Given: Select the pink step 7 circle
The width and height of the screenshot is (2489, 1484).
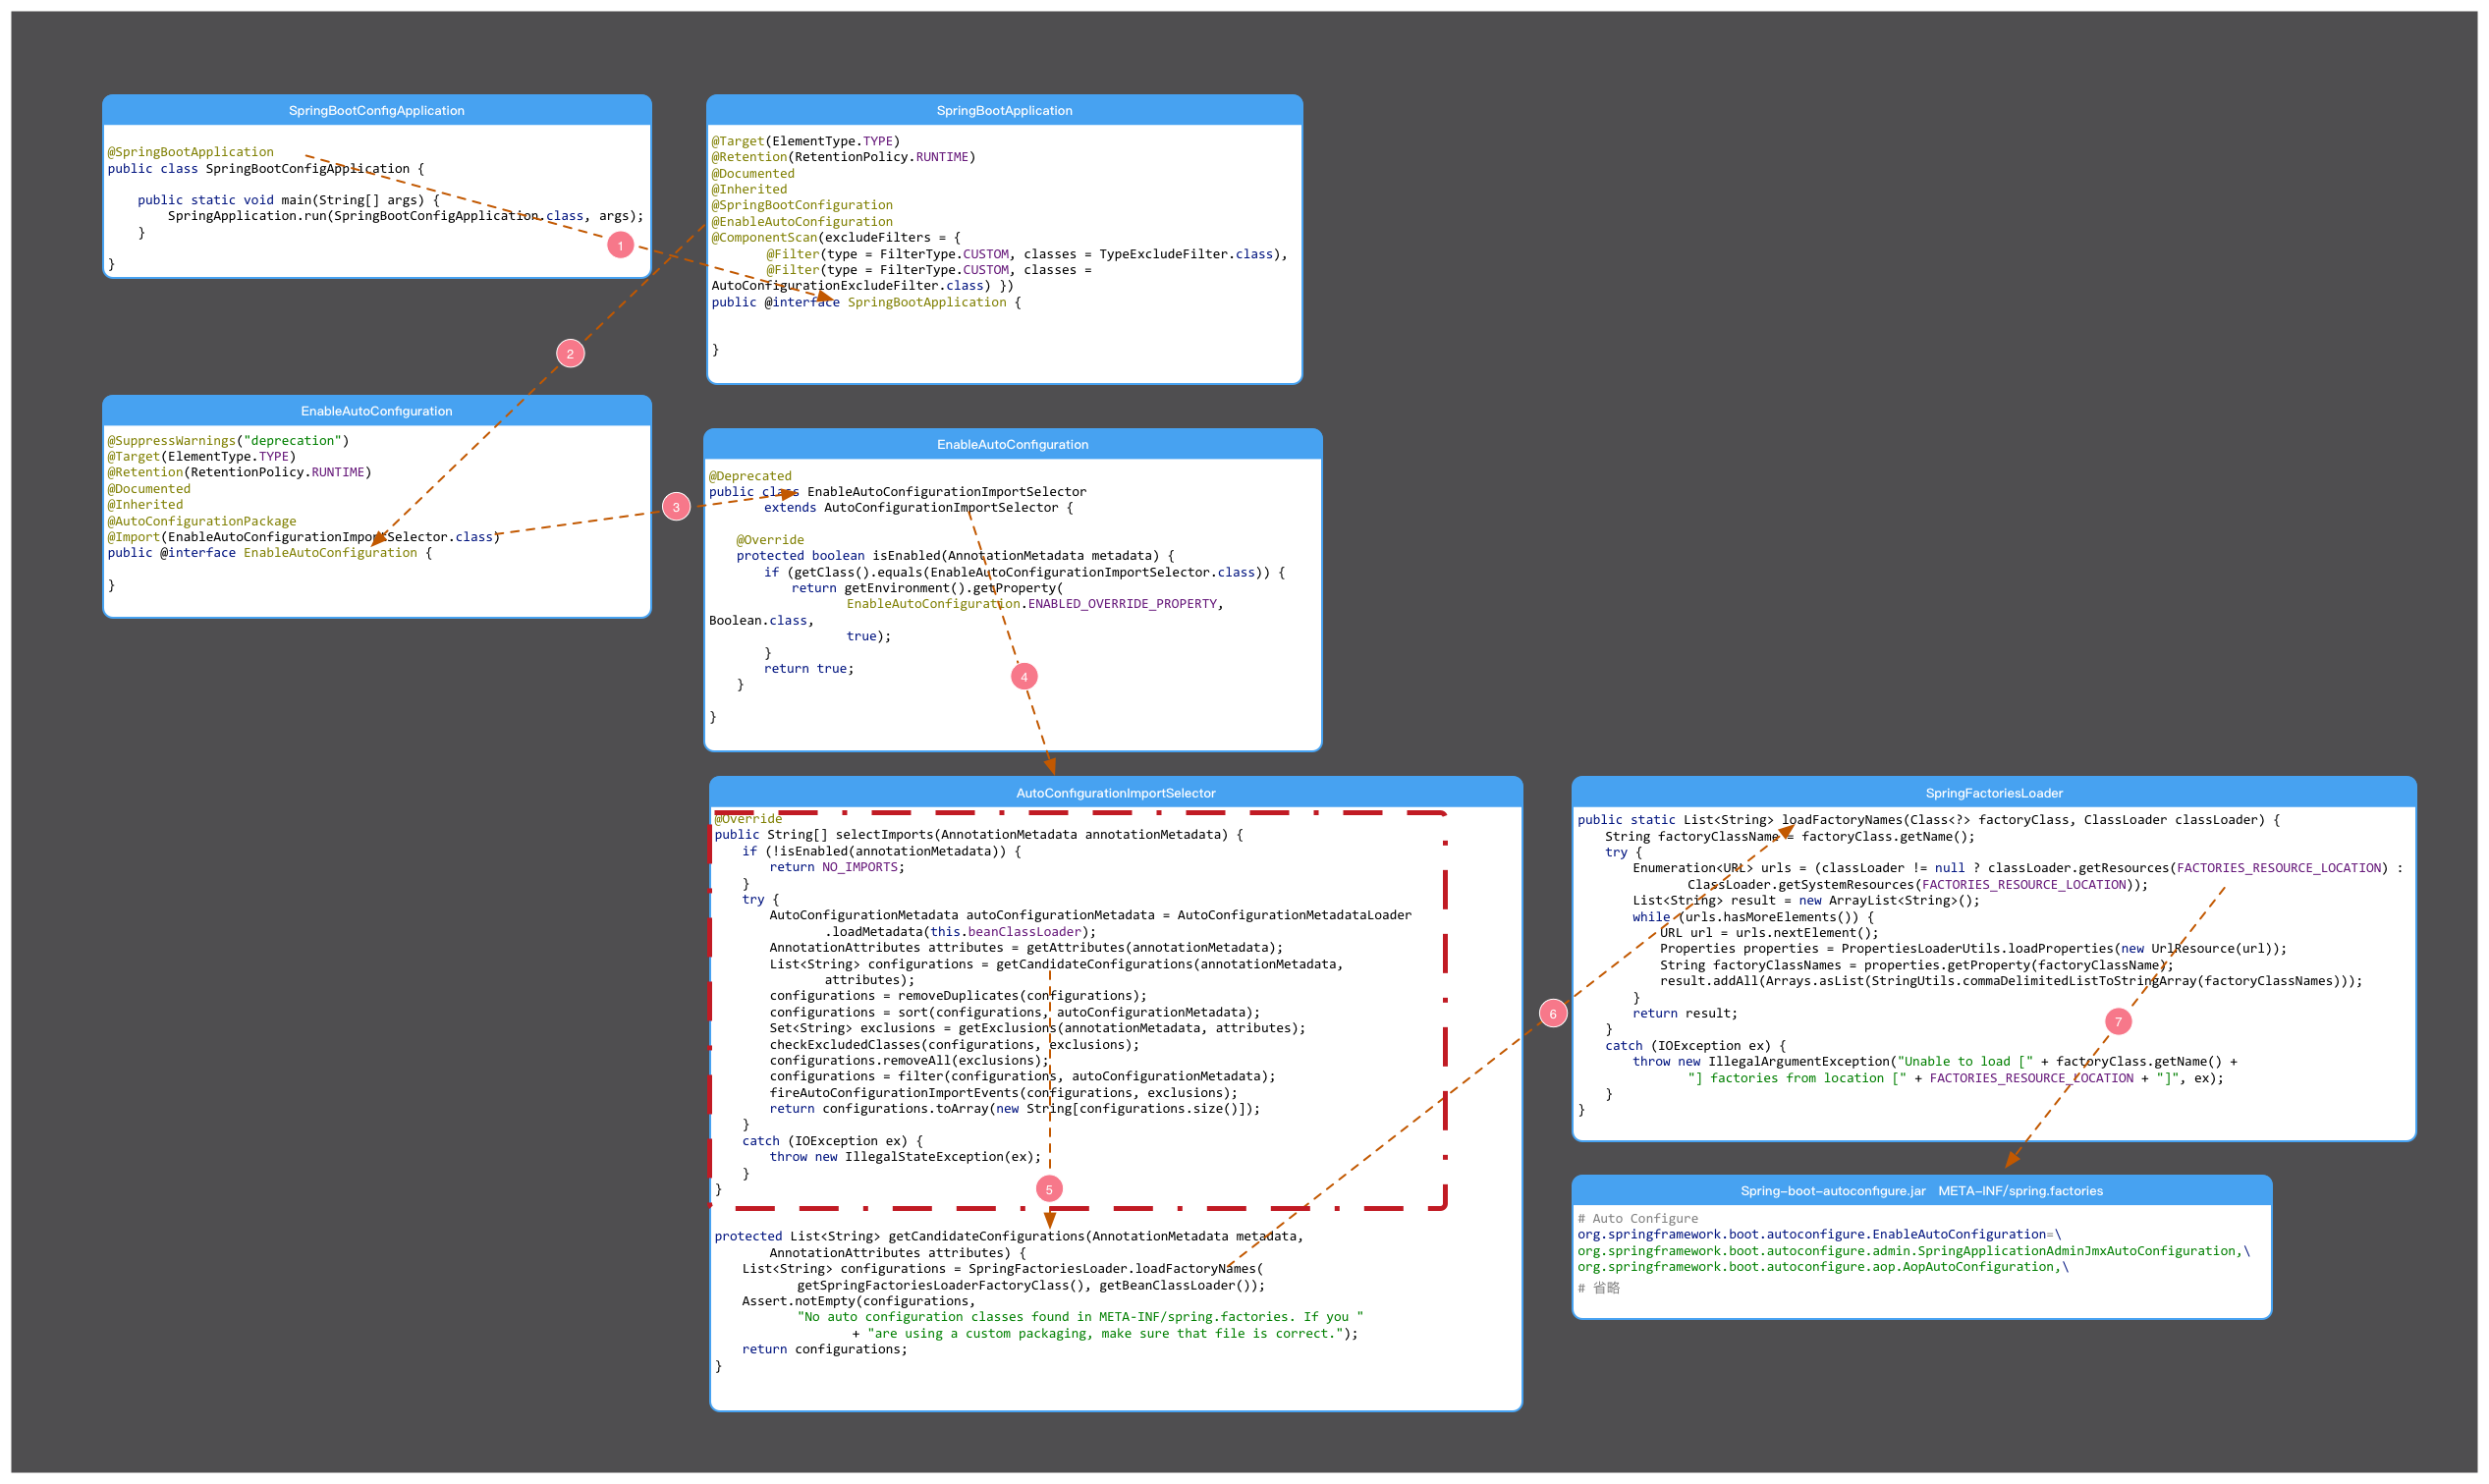Looking at the screenshot, I should tap(2117, 1022).
